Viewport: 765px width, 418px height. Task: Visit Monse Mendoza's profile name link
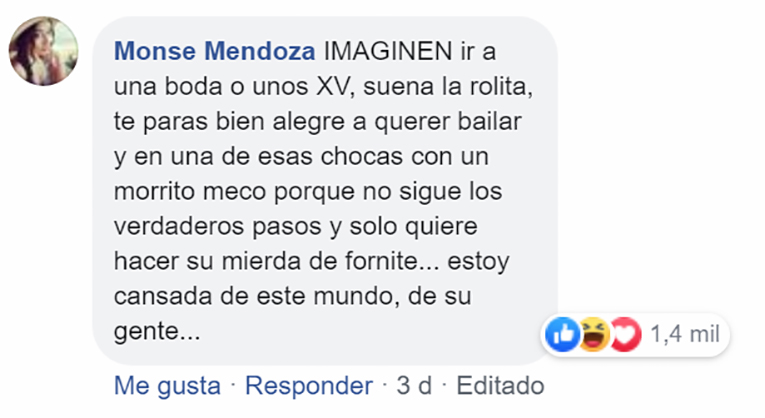[215, 51]
